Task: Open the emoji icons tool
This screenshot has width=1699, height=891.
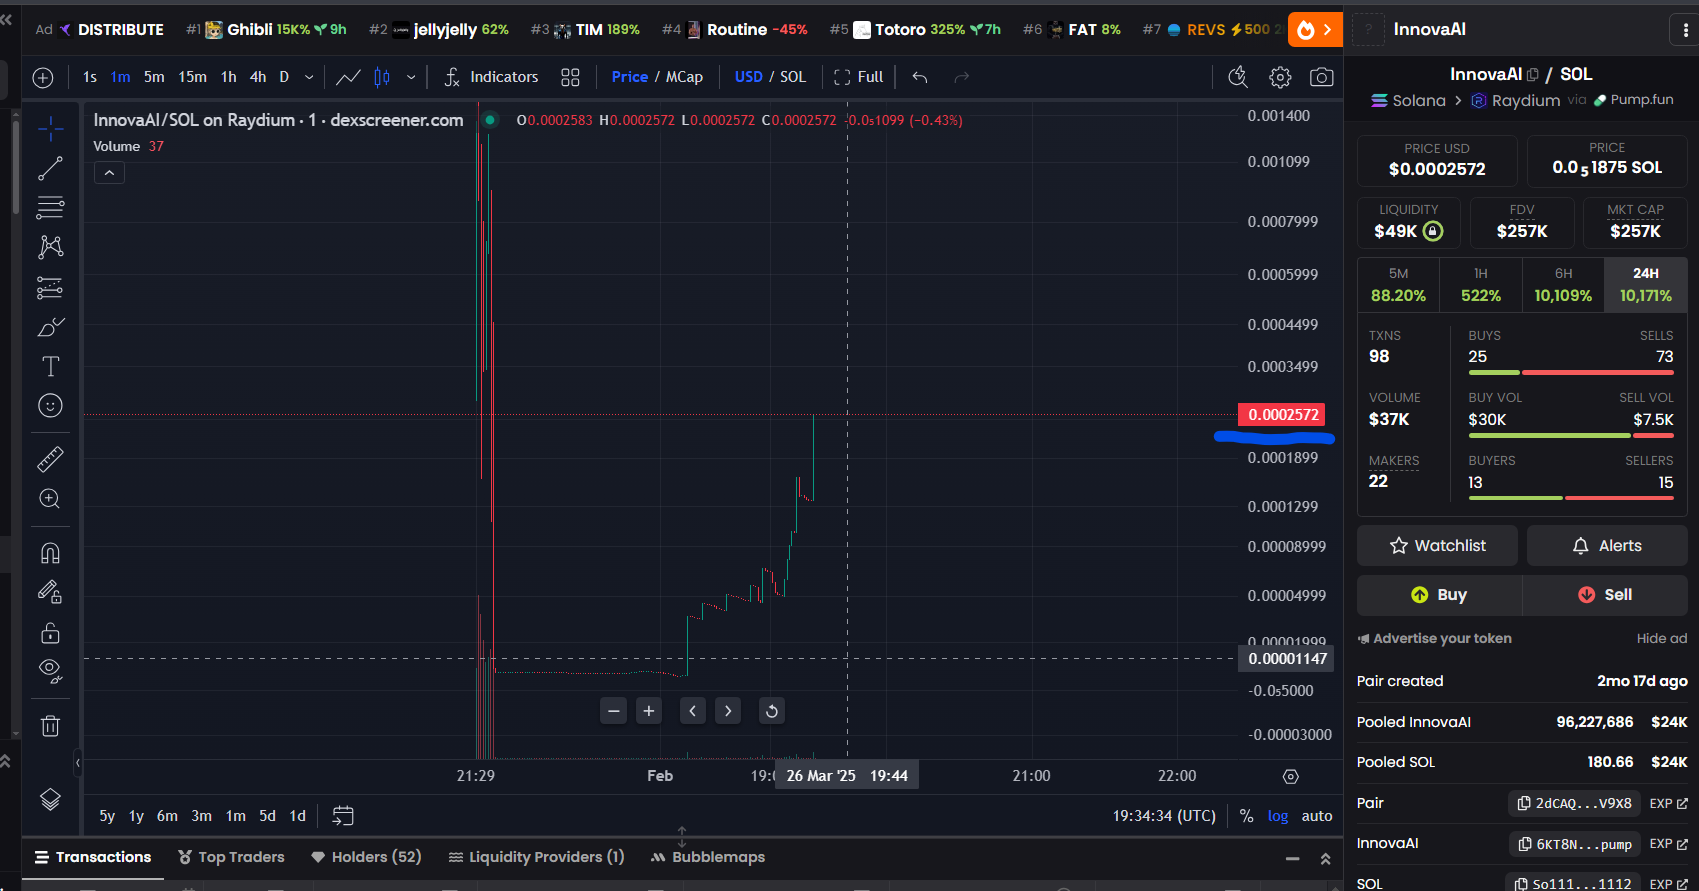Action: 50,405
